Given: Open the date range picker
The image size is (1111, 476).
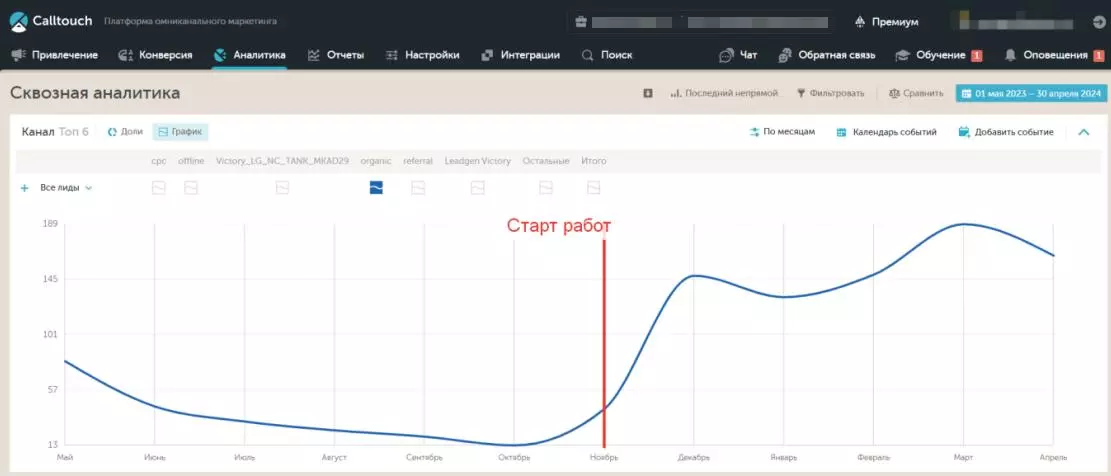Looking at the screenshot, I should 1030,93.
